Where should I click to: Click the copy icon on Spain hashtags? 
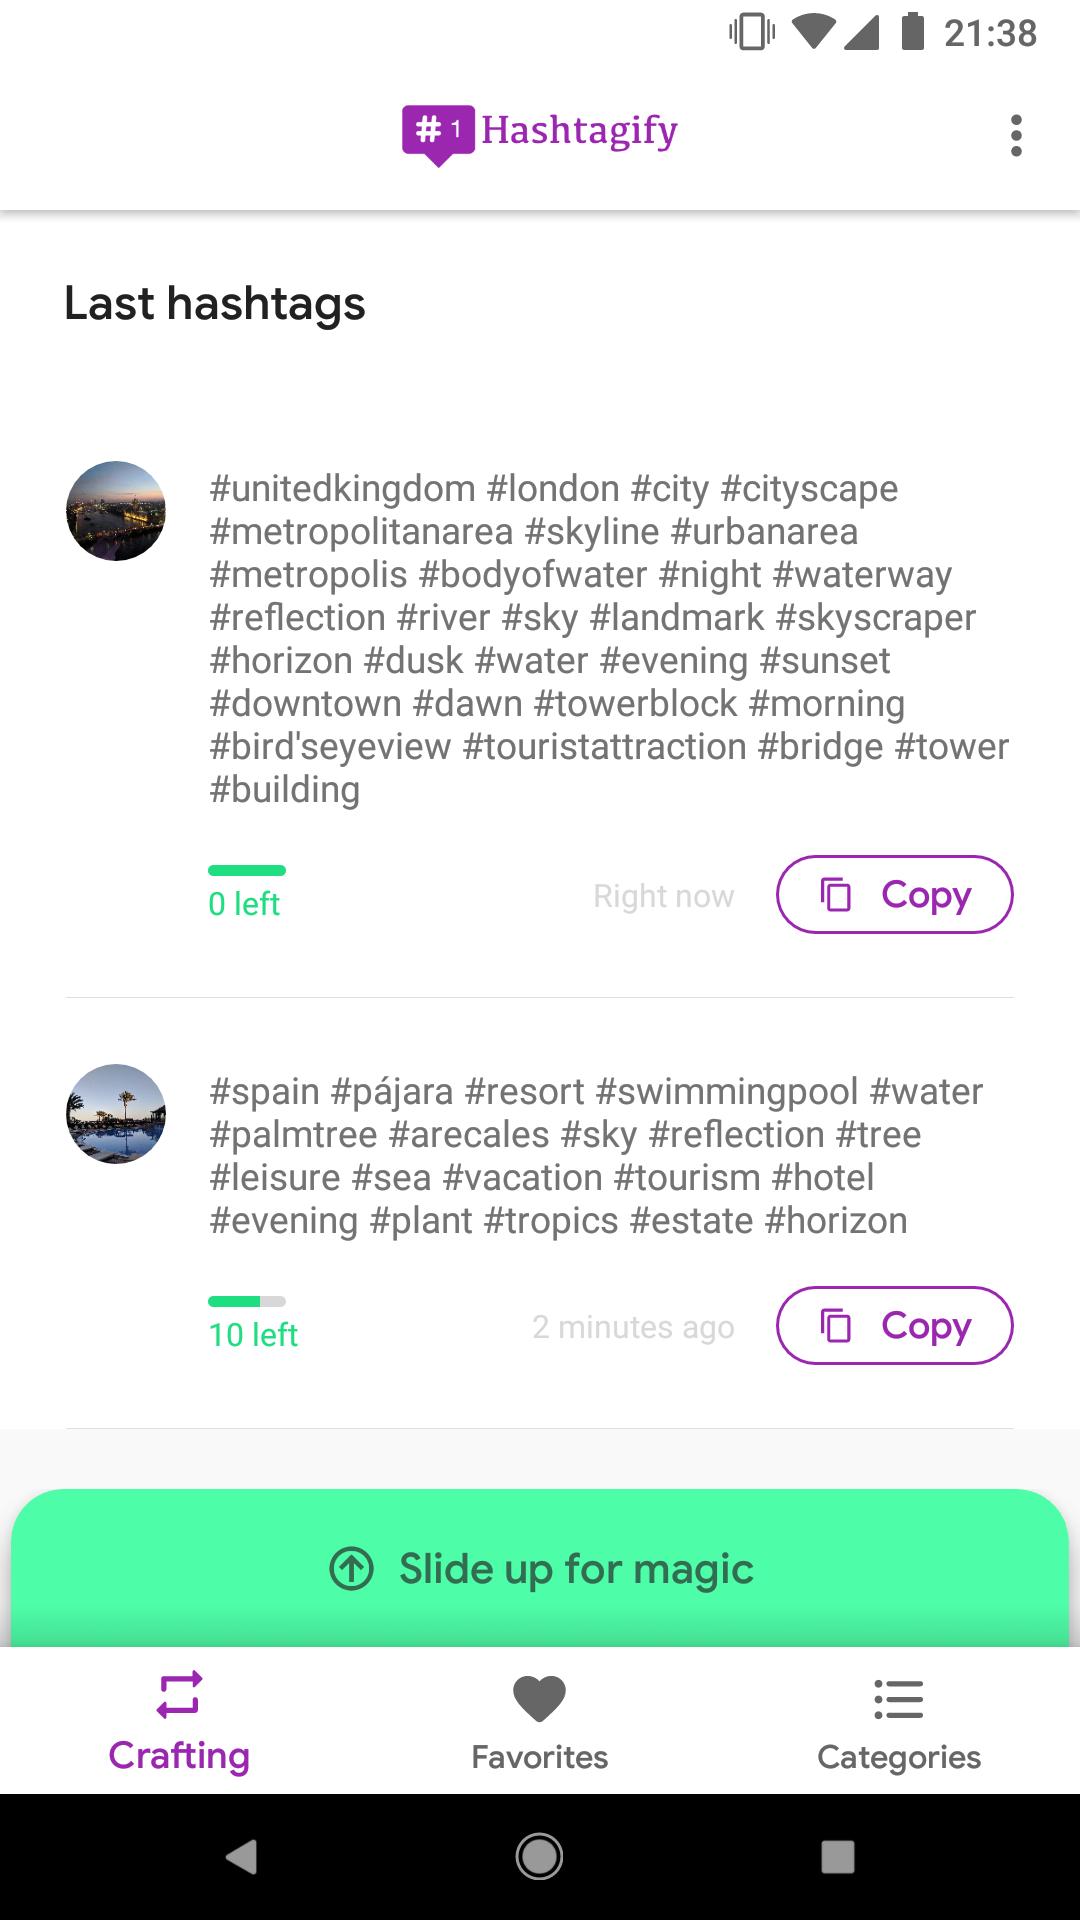click(x=836, y=1325)
